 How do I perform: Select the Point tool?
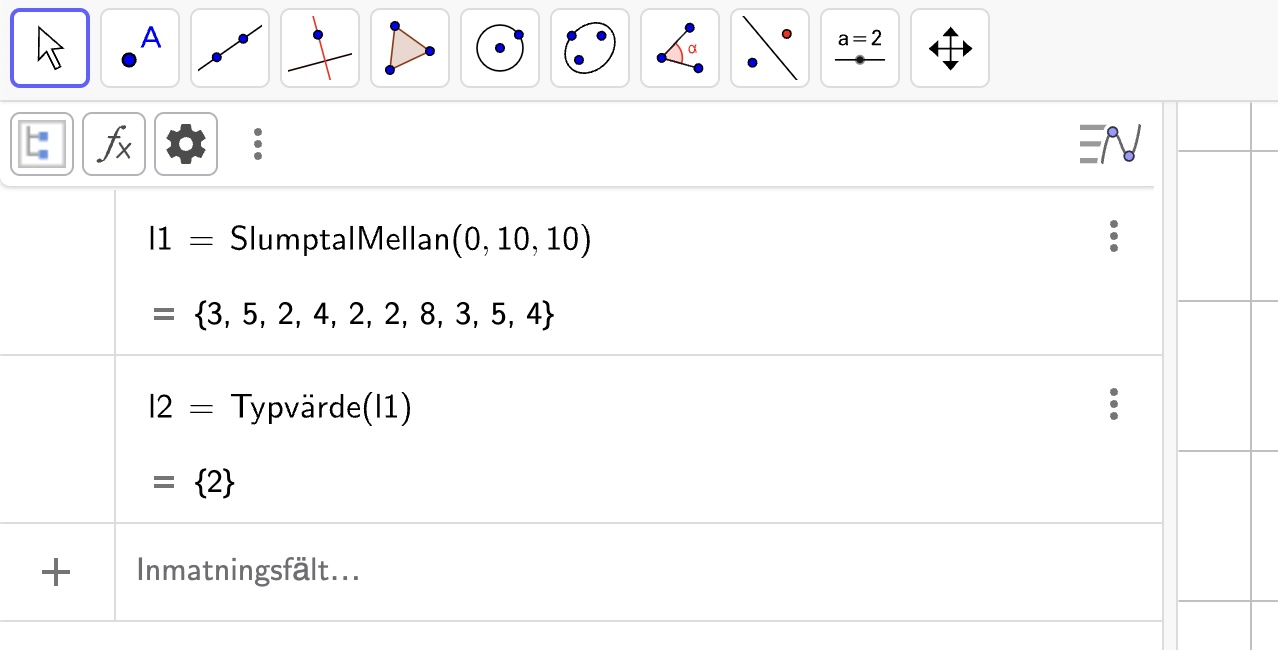tap(140, 48)
